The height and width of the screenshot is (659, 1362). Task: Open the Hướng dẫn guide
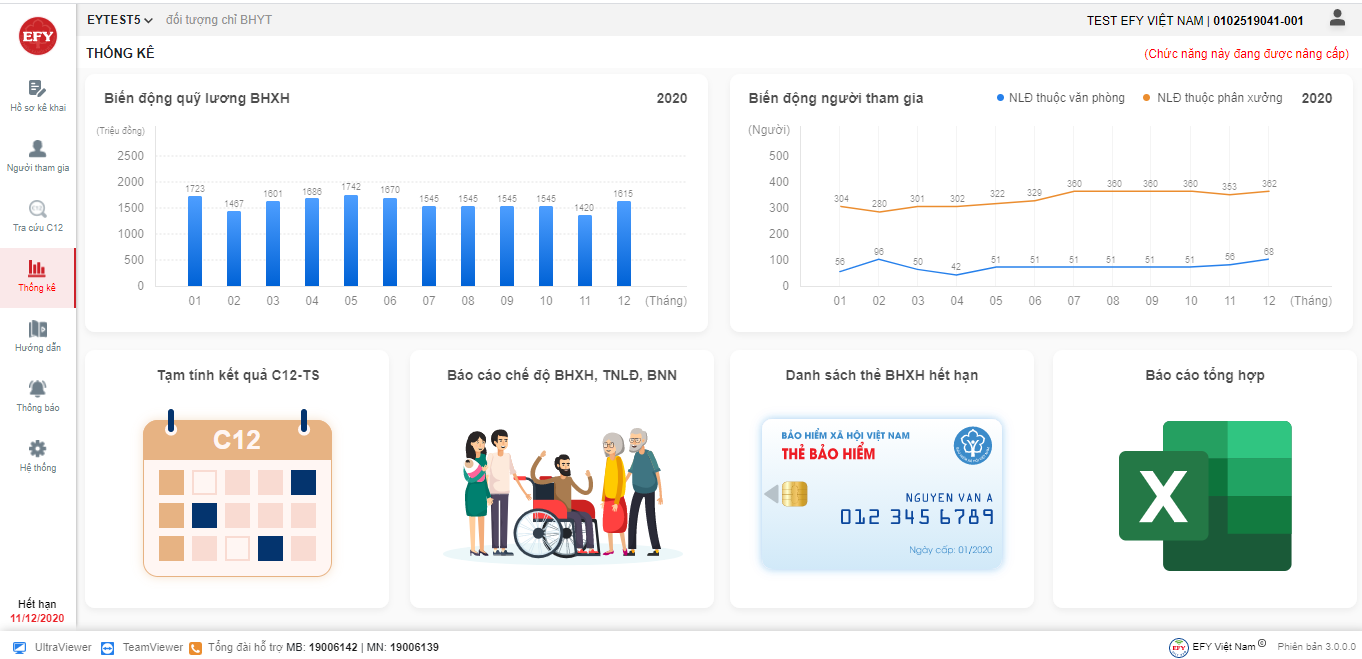tap(37, 335)
